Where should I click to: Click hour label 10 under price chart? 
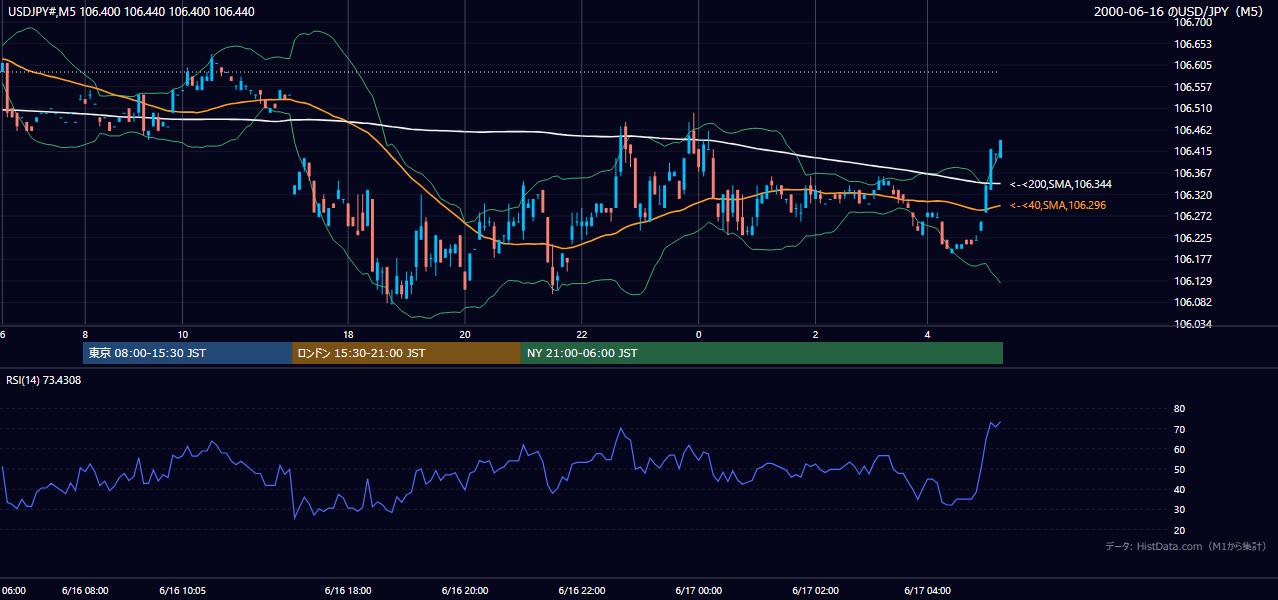pyautogui.click(x=182, y=334)
